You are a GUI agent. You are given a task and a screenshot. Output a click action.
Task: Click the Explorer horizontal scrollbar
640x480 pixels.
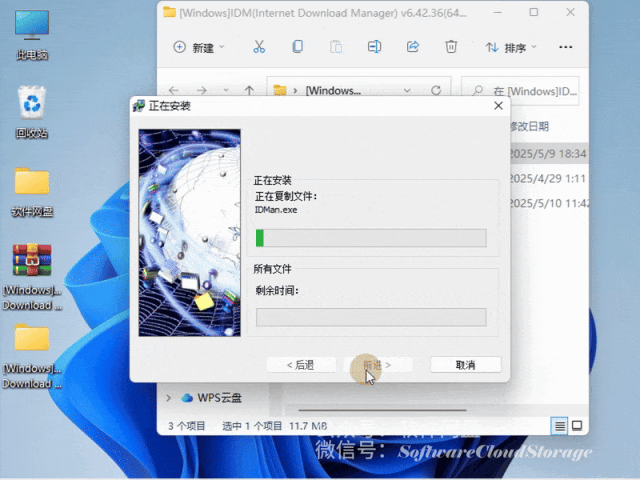(x=382, y=410)
